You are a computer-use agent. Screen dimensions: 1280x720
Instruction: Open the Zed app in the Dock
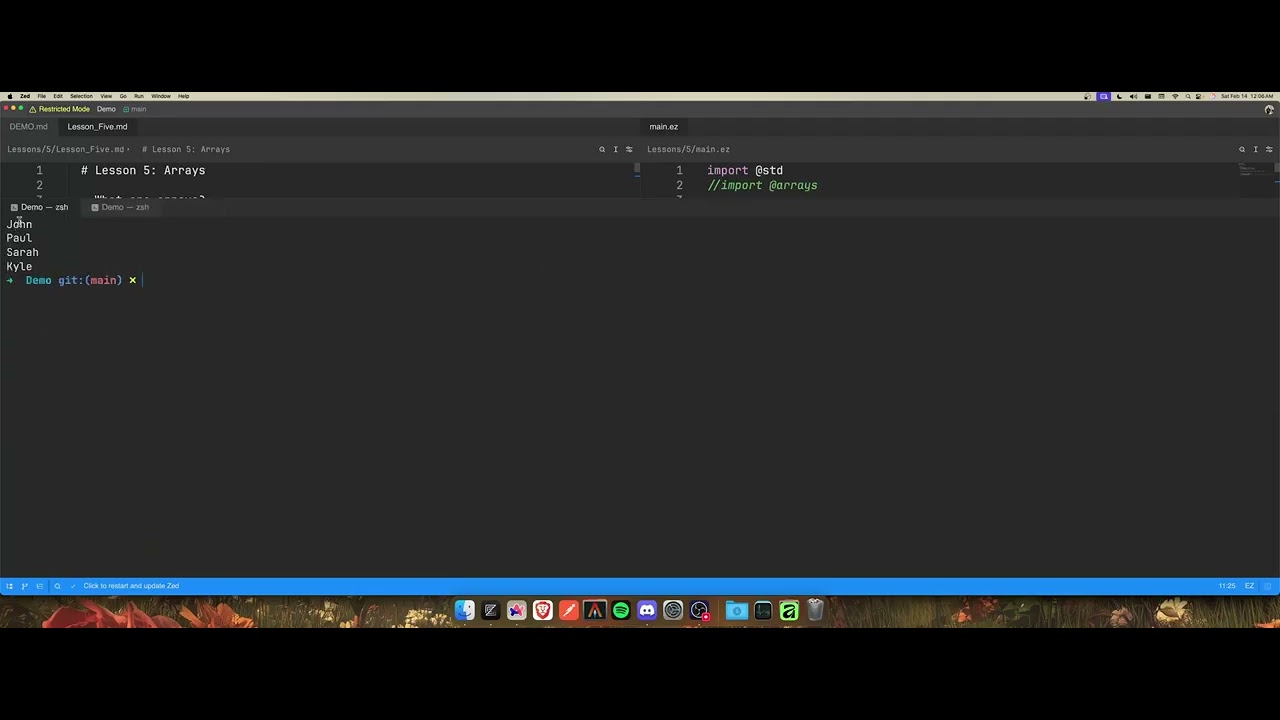click(x=490, y=610)
